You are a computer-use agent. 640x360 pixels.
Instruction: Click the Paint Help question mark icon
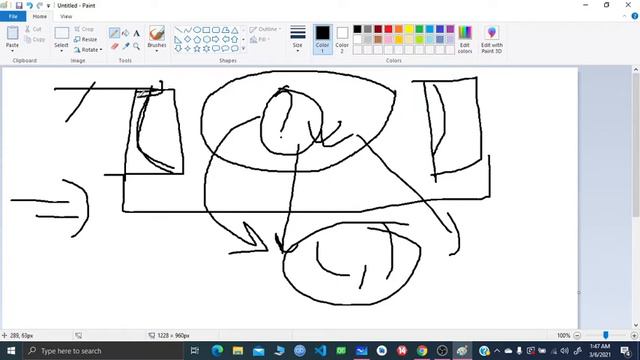point(635,16)
